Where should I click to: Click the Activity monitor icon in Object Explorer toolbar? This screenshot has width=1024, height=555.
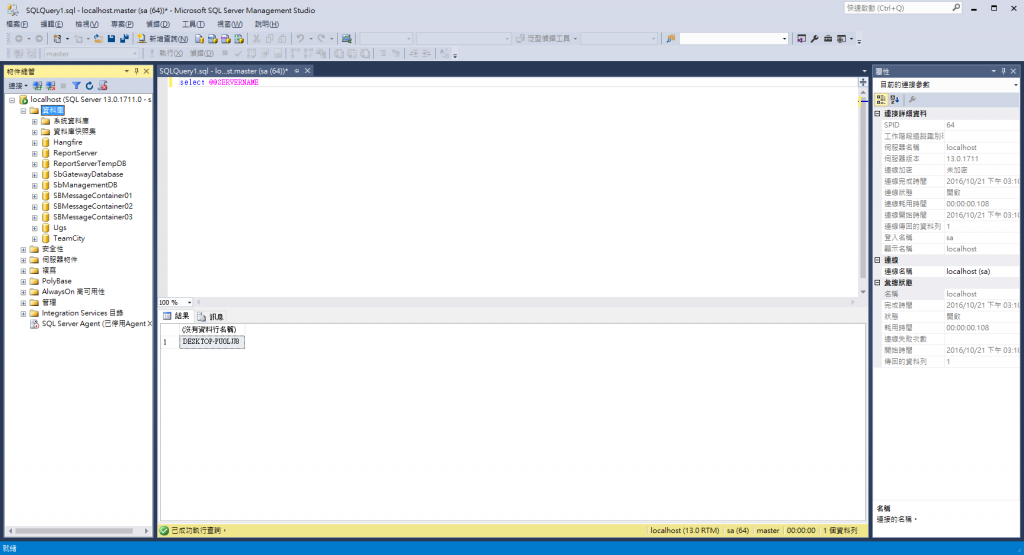[103, 86]
